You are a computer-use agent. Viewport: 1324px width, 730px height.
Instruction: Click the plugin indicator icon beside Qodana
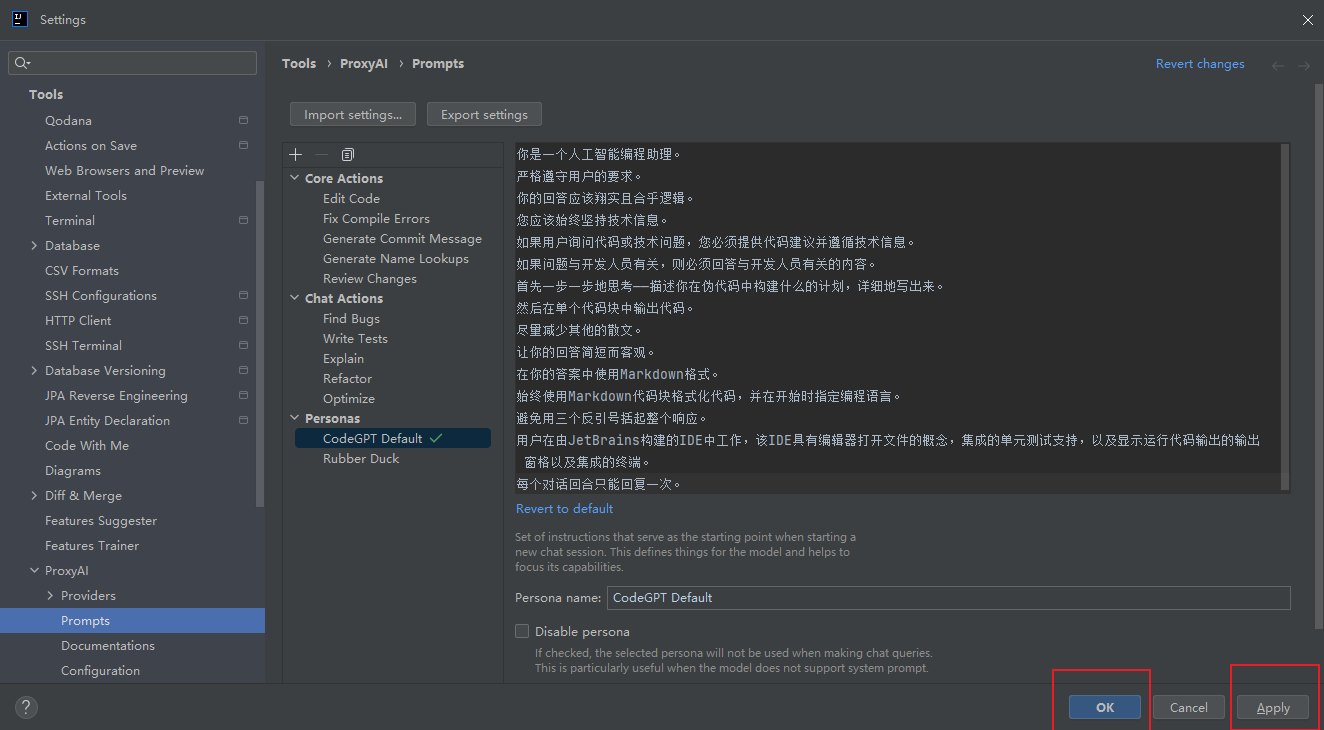(x=242, y=120)
